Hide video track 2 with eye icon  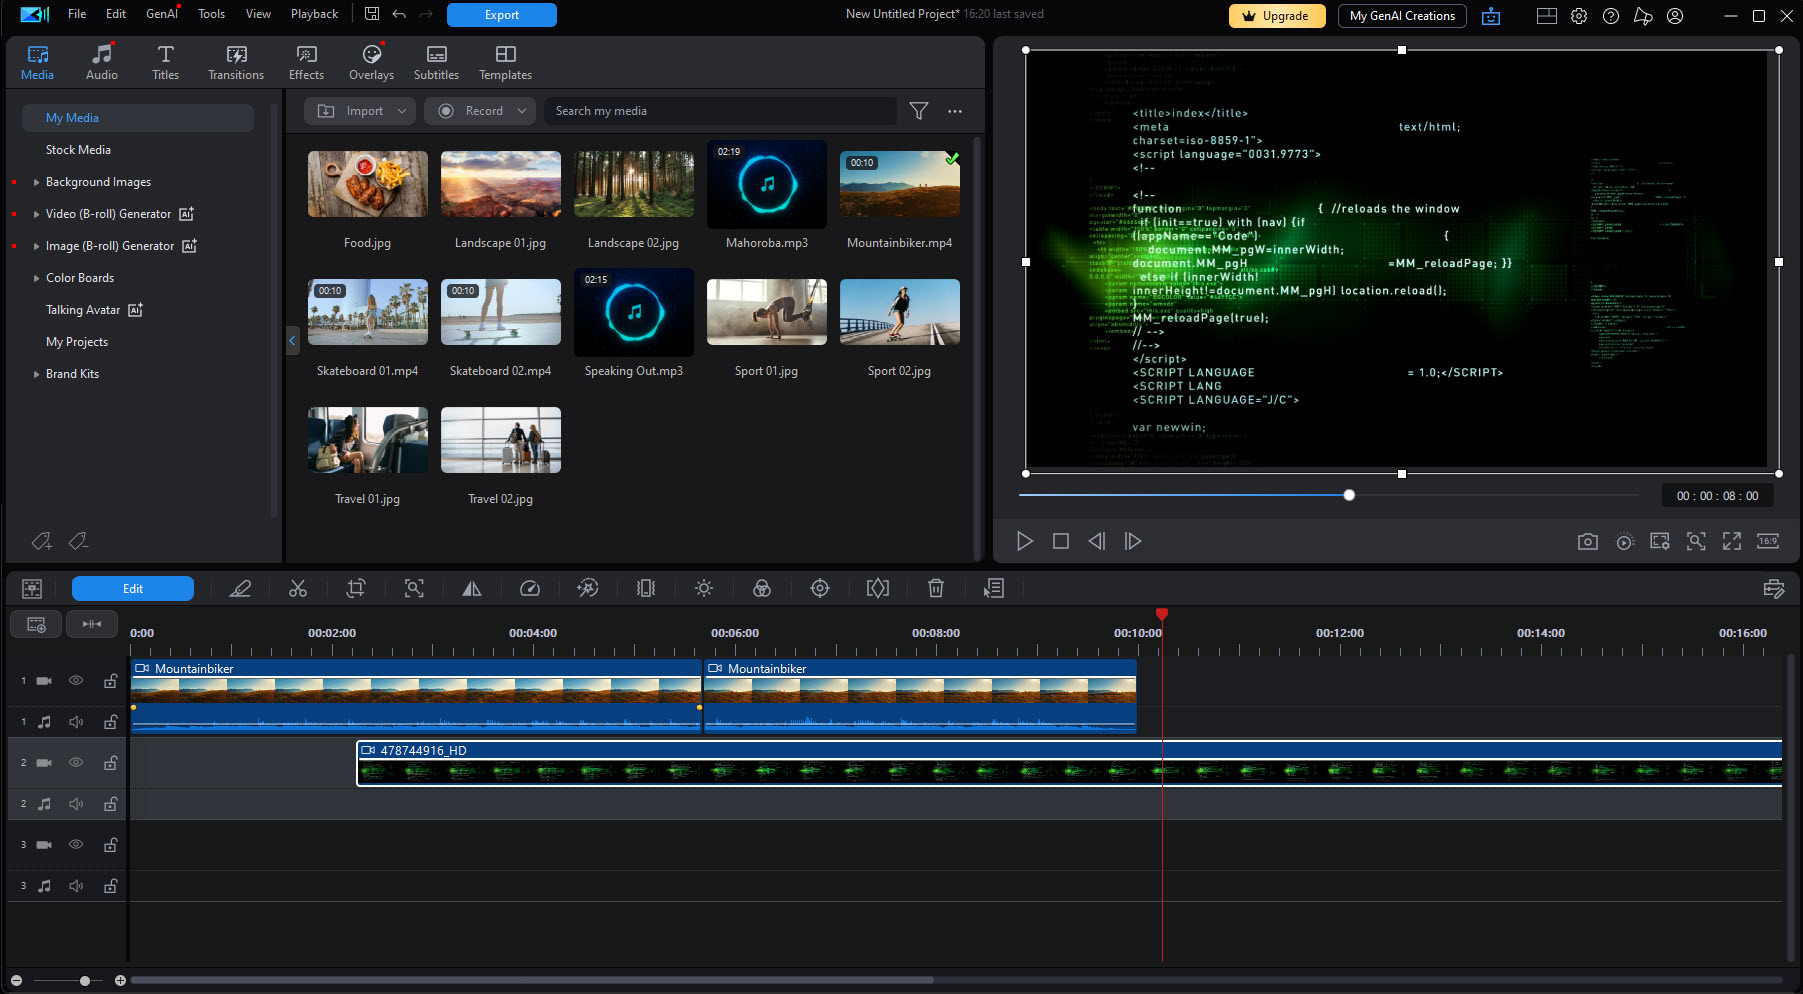(x=76, y=762)
